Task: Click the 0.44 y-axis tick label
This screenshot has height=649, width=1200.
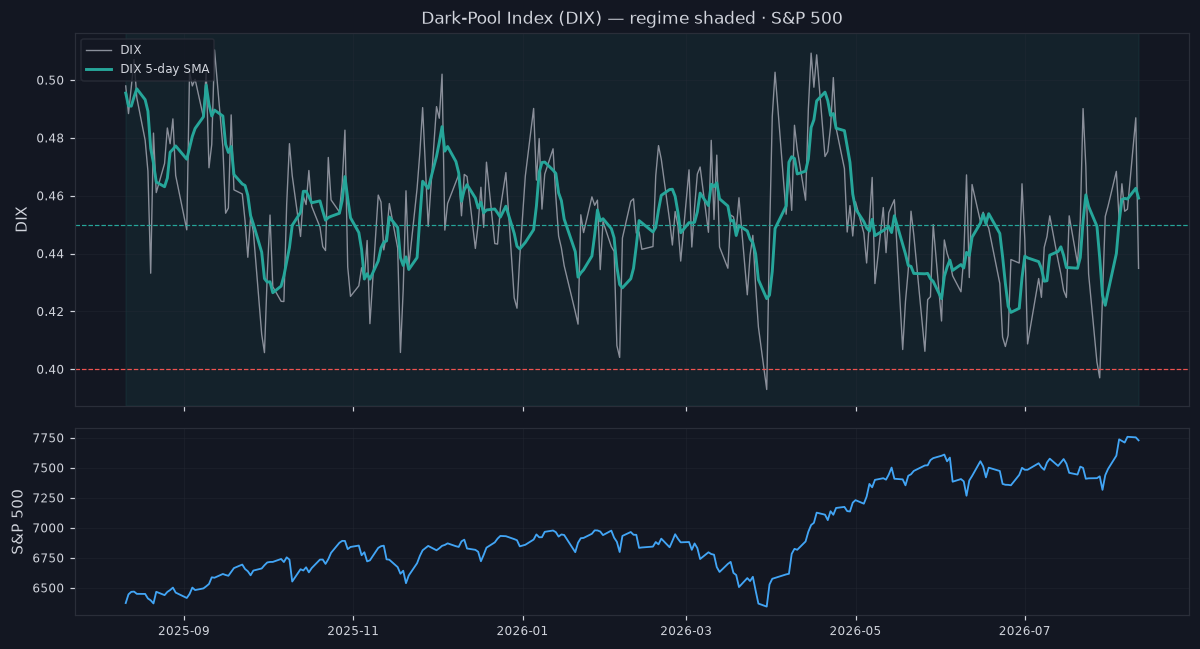Action: point(52,254)
